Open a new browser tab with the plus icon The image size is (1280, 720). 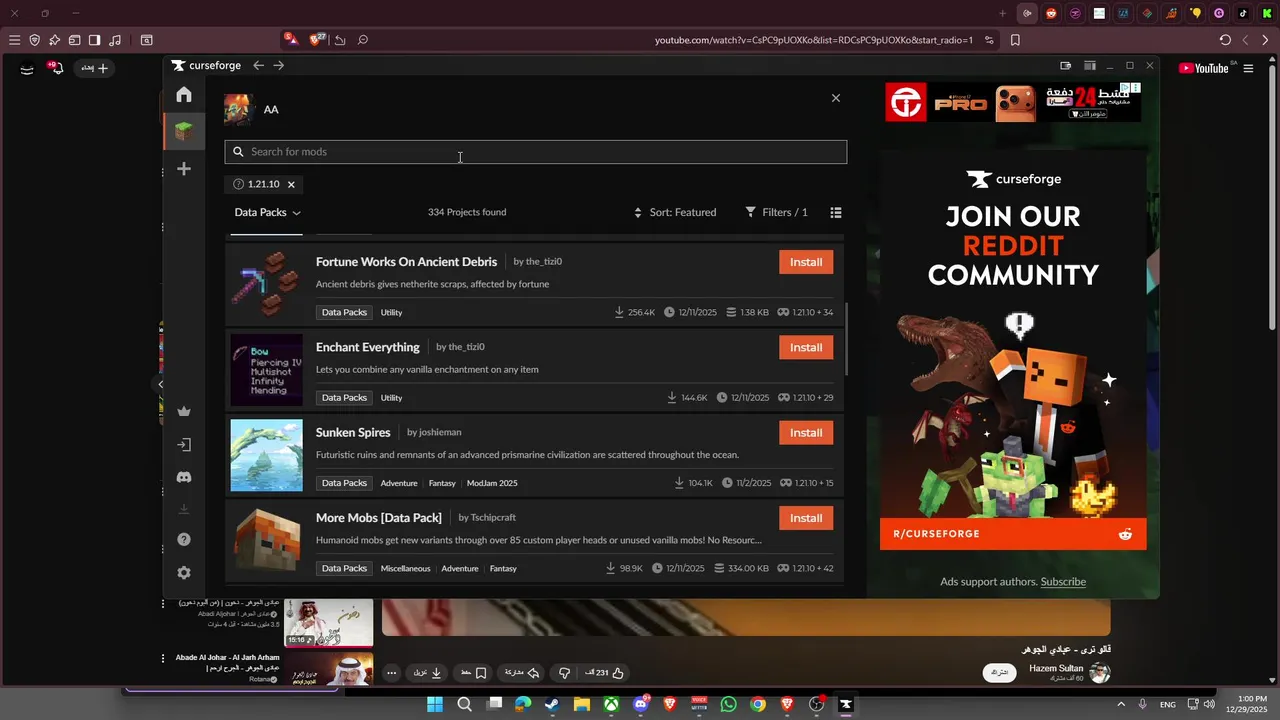pyautogui.click(x=1002, y=13)
